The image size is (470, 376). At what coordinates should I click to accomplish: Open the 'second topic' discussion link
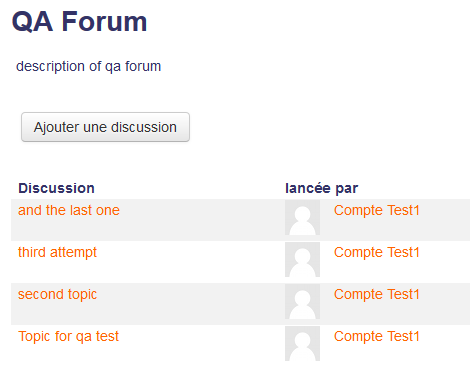(x=57, y=294)
